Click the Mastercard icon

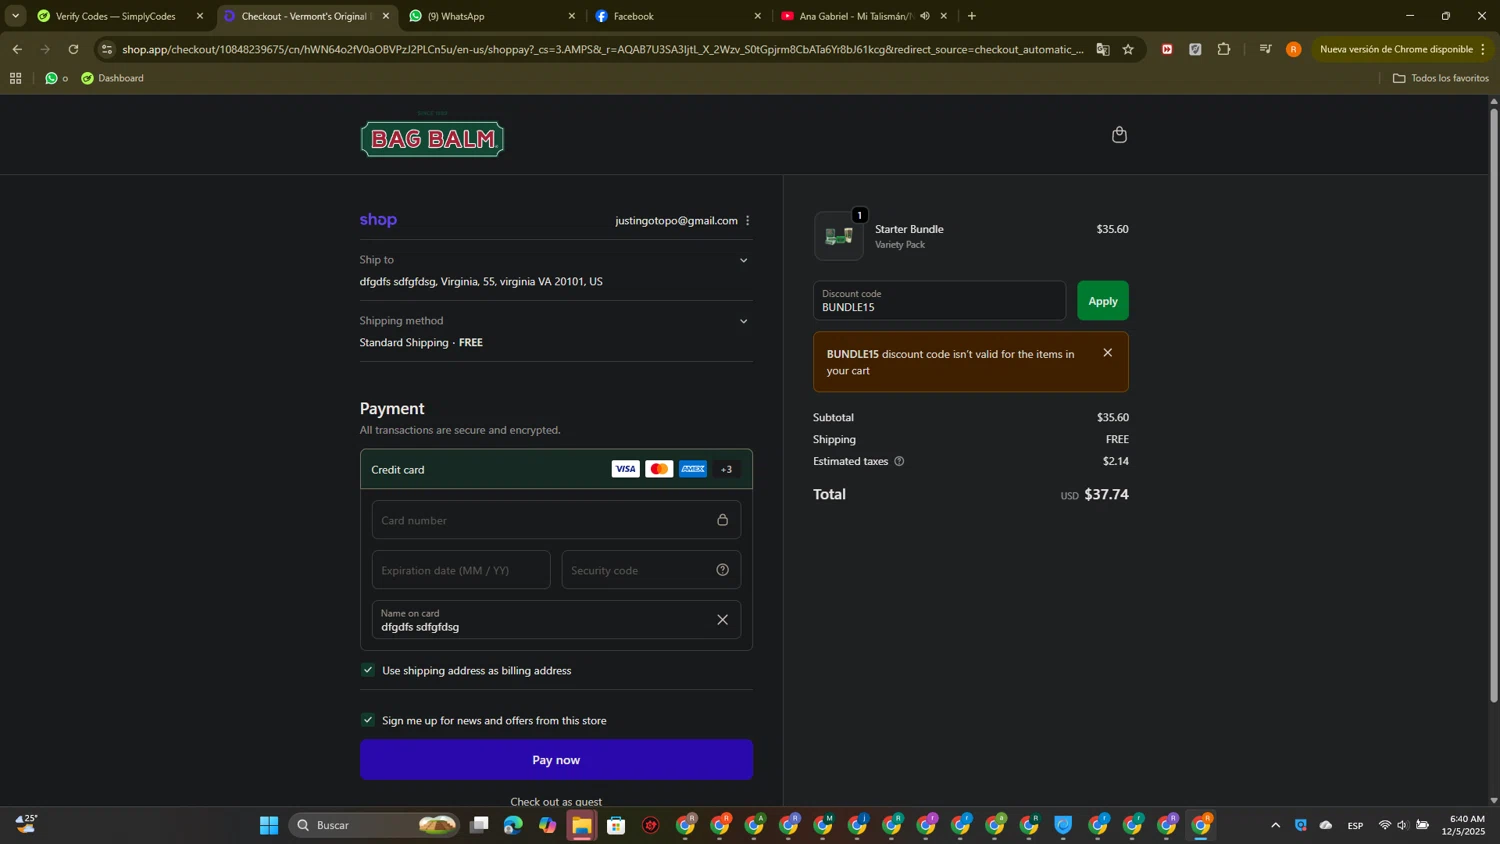659,469
